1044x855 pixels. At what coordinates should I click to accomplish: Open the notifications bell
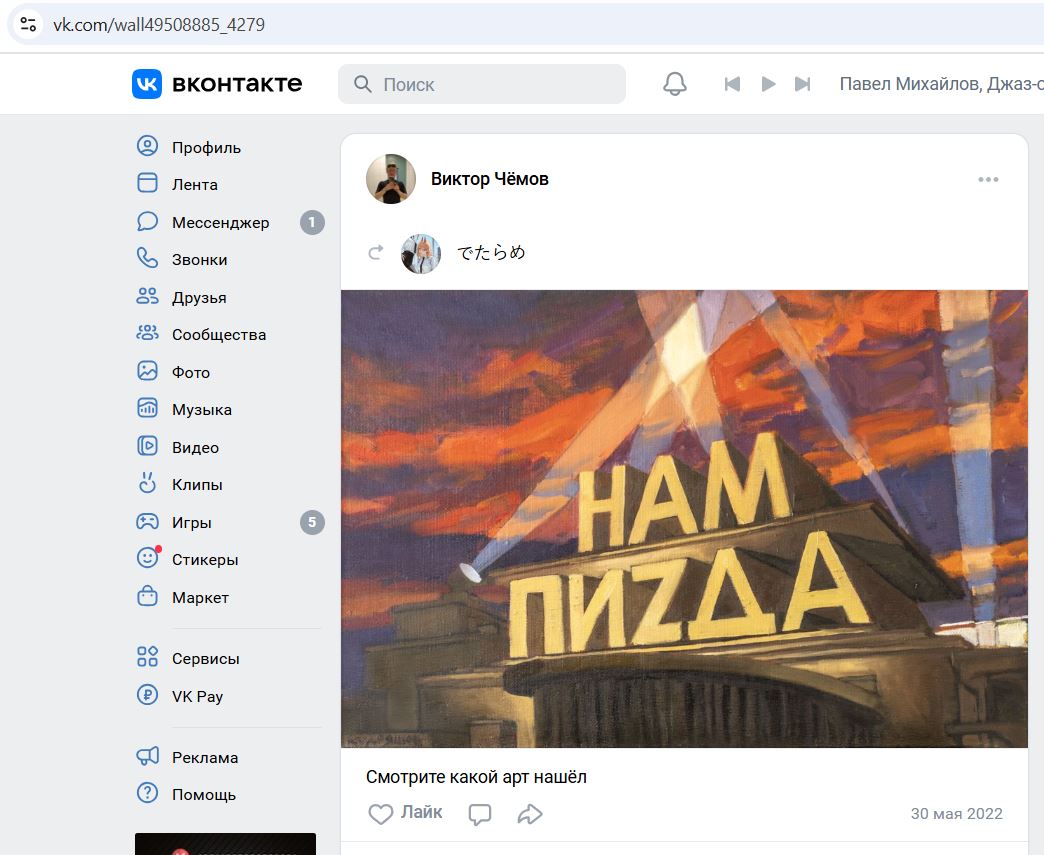[674, 84]
